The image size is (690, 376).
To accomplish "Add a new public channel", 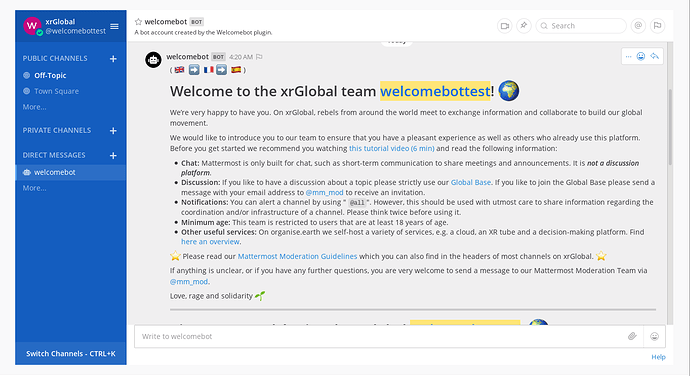I will tap(113, 59).
